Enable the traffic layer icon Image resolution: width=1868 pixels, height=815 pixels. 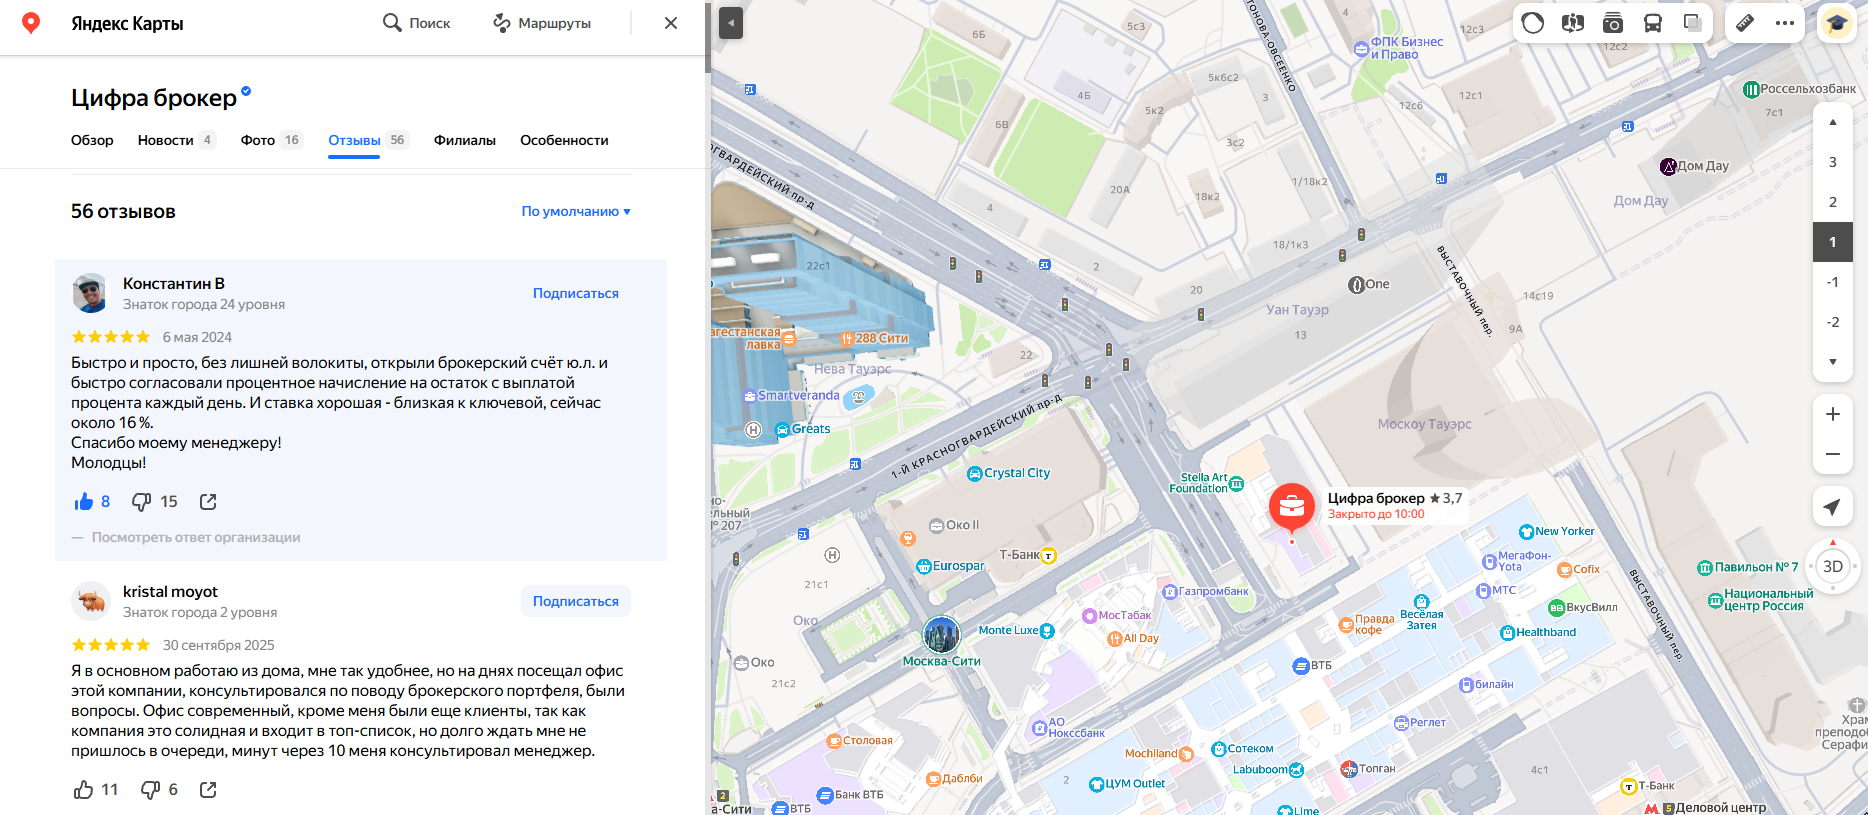tap(1533, 23)
